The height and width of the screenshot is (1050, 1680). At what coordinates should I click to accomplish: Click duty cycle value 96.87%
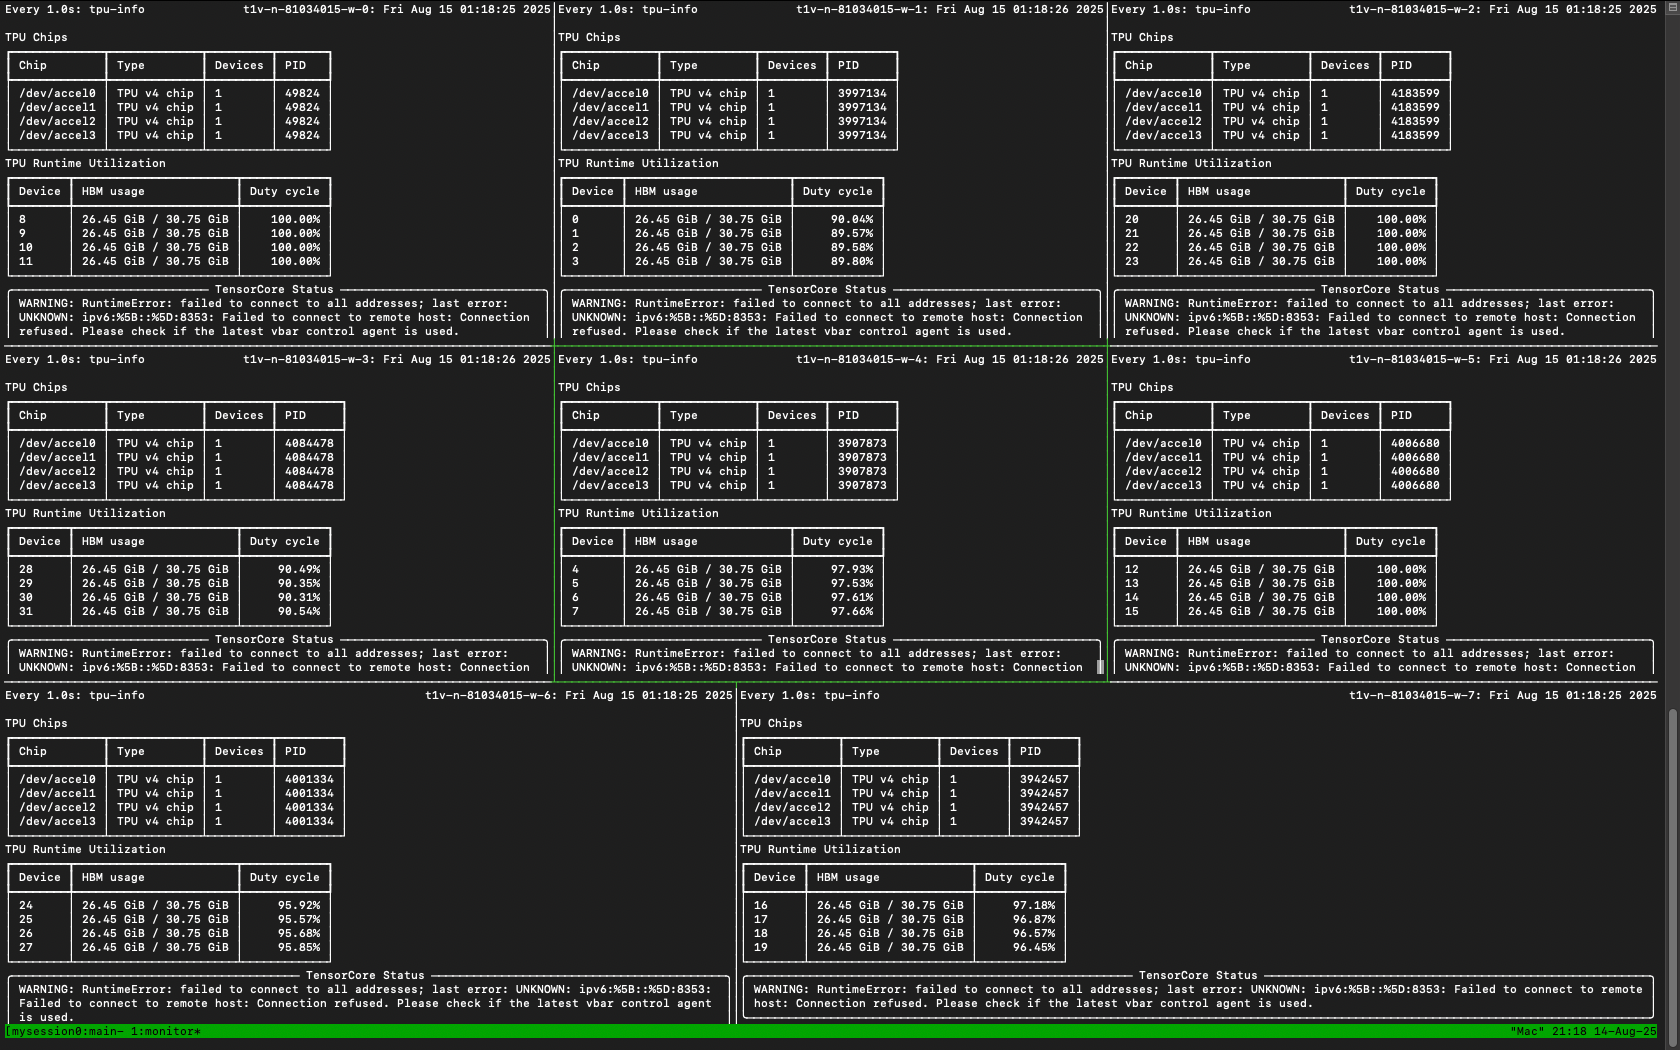click(1034, 919)
